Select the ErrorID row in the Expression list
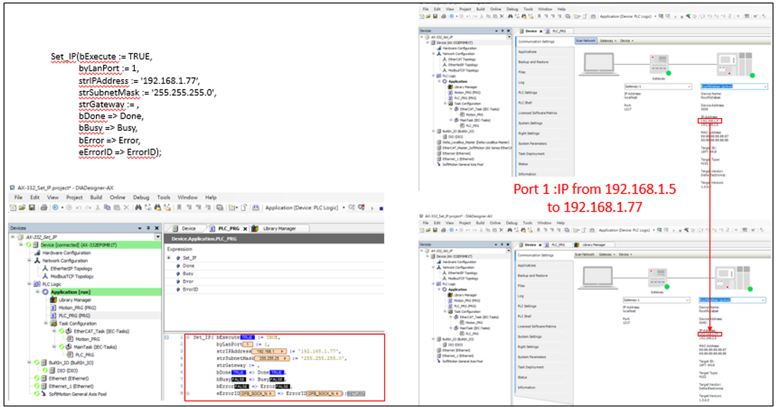 [x=189, y=289]
